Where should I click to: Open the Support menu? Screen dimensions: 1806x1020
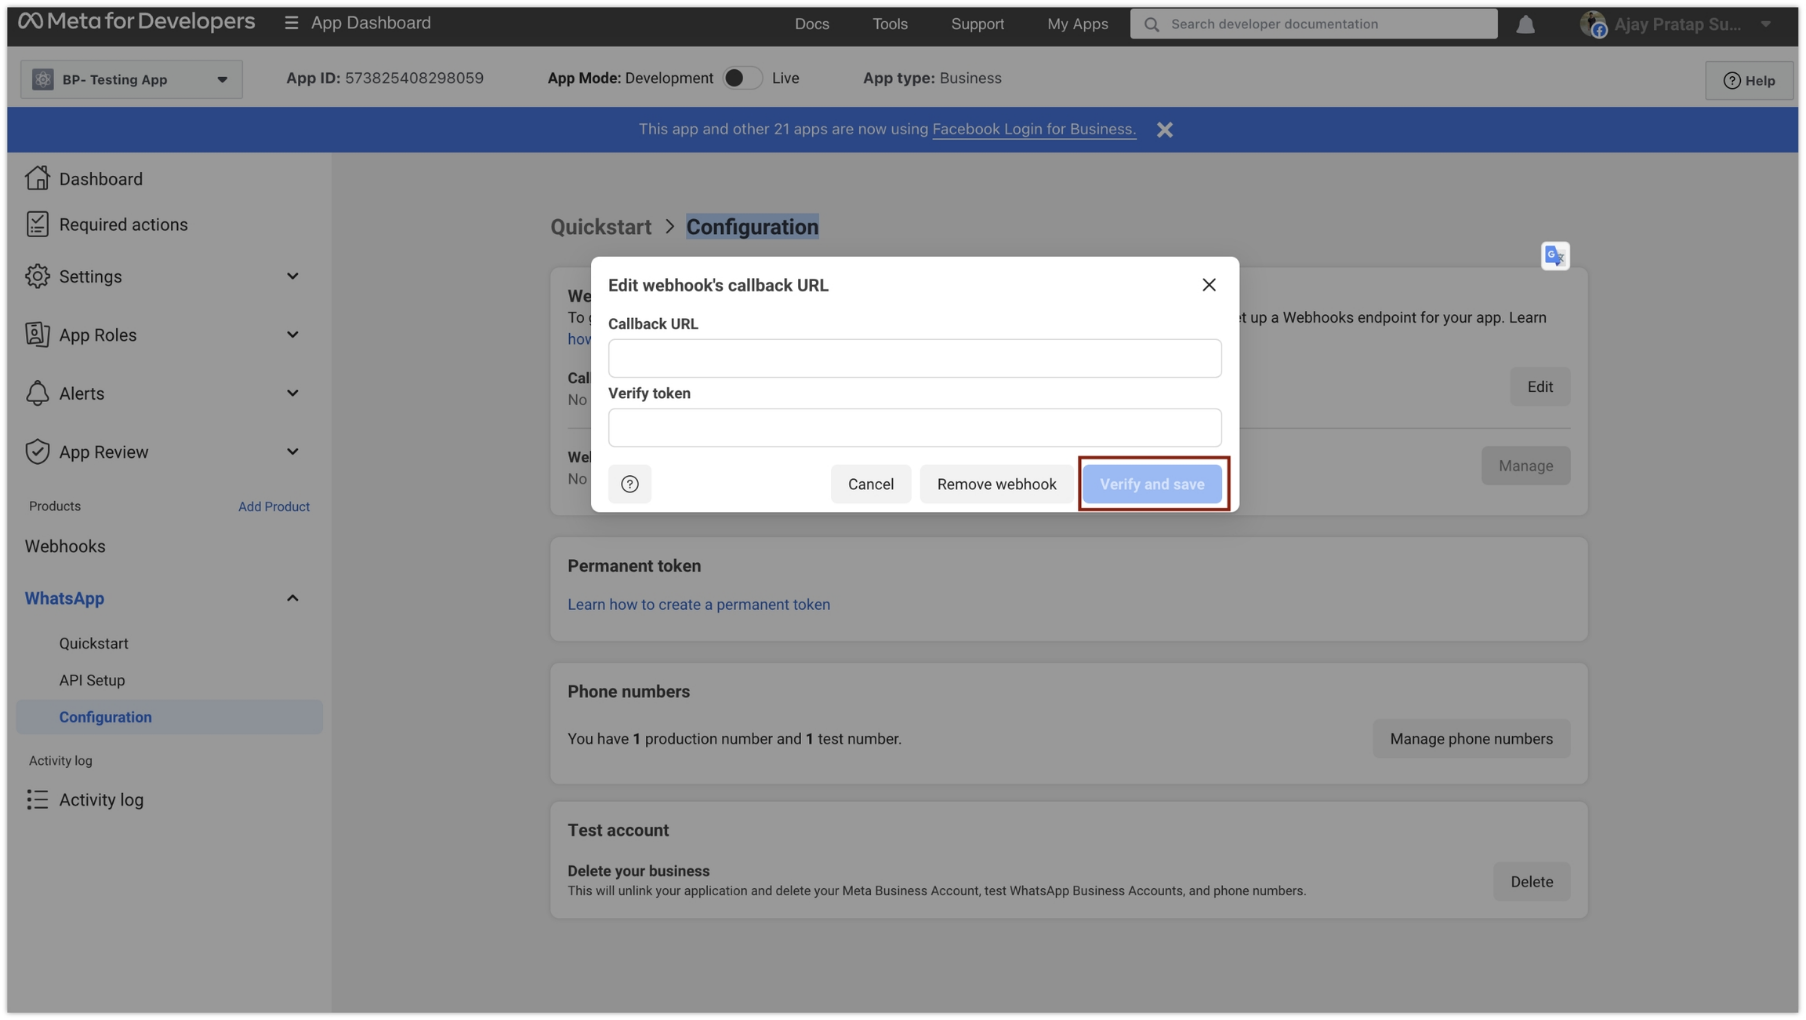click(x=977, y=24)
